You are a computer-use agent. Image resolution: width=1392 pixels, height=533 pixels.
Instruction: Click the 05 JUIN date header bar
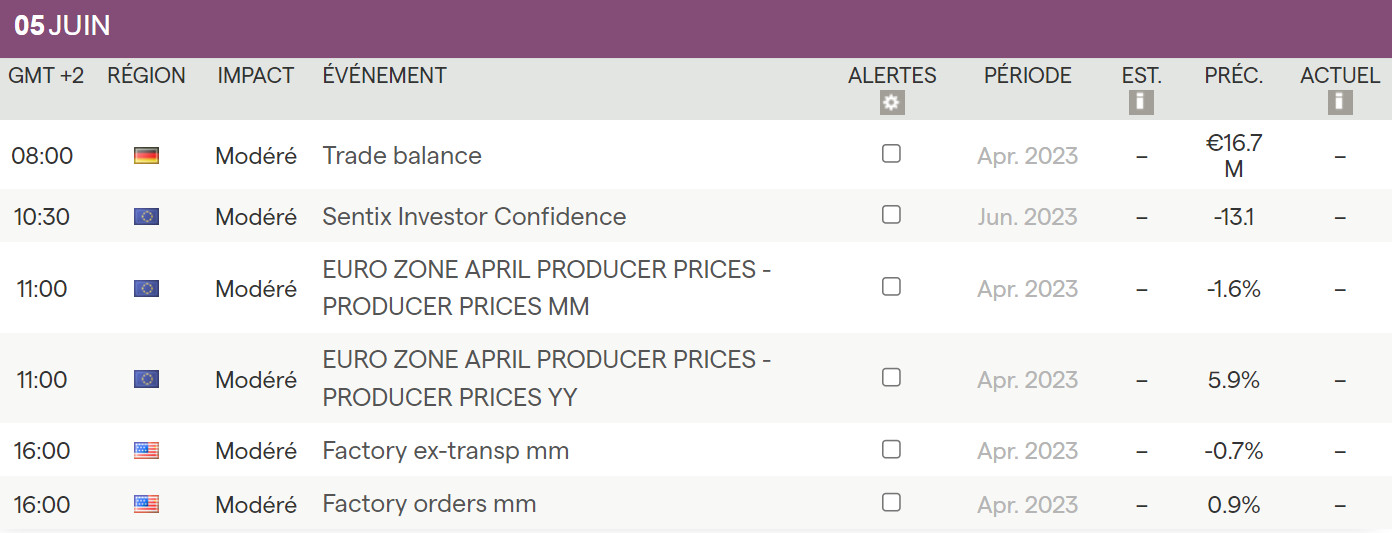pos(62,27)
